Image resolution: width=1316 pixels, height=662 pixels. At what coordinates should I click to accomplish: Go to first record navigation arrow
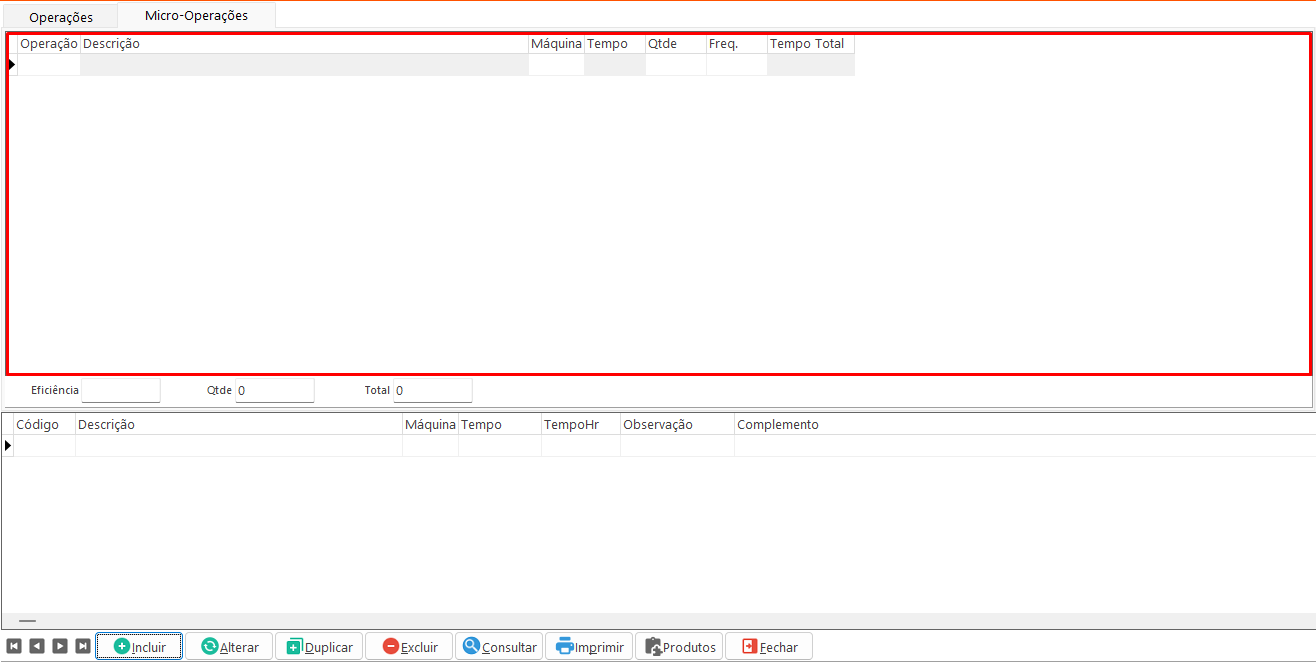(x=14, y=646)
